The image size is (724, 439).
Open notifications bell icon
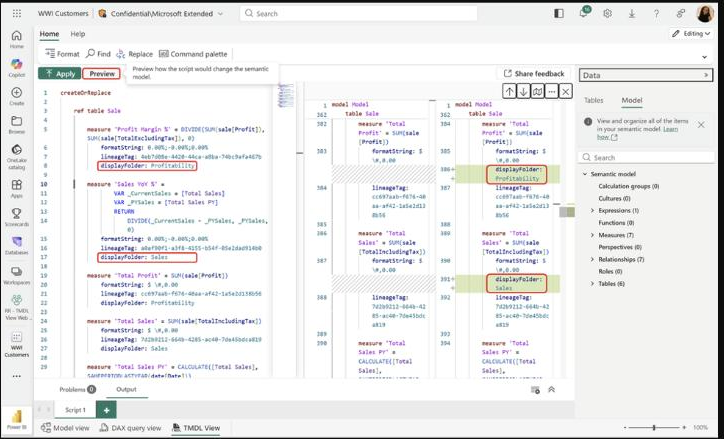pos(584,13)
